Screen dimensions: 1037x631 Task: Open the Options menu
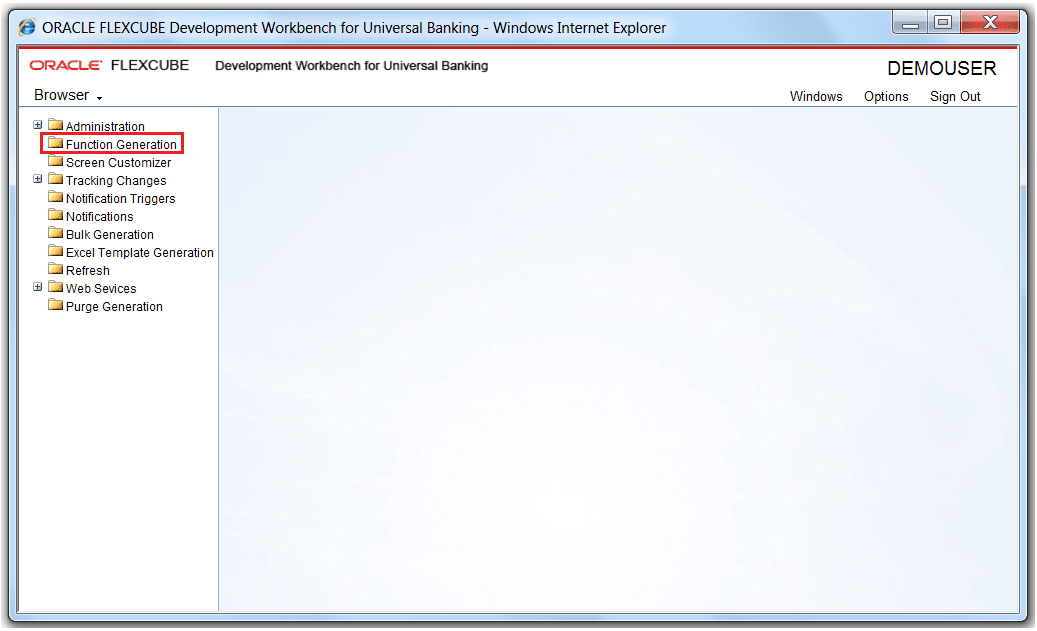(886, 97)
